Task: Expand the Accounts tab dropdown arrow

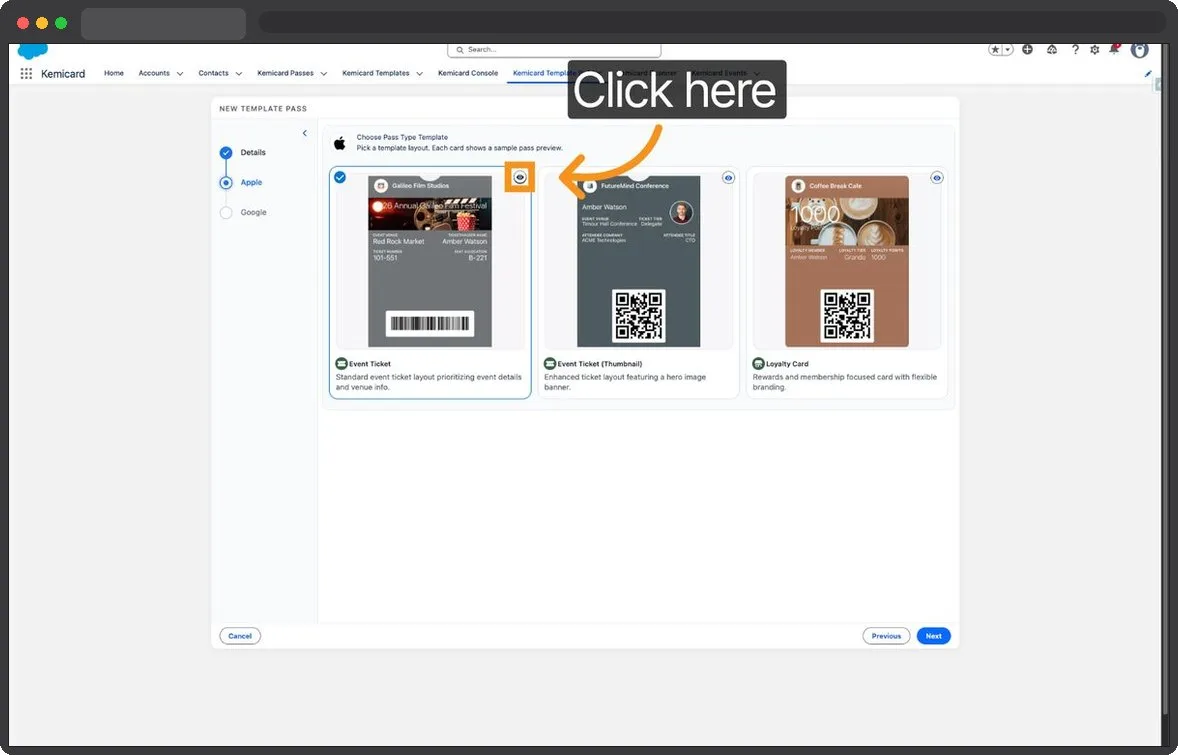Action: (180, 74)
